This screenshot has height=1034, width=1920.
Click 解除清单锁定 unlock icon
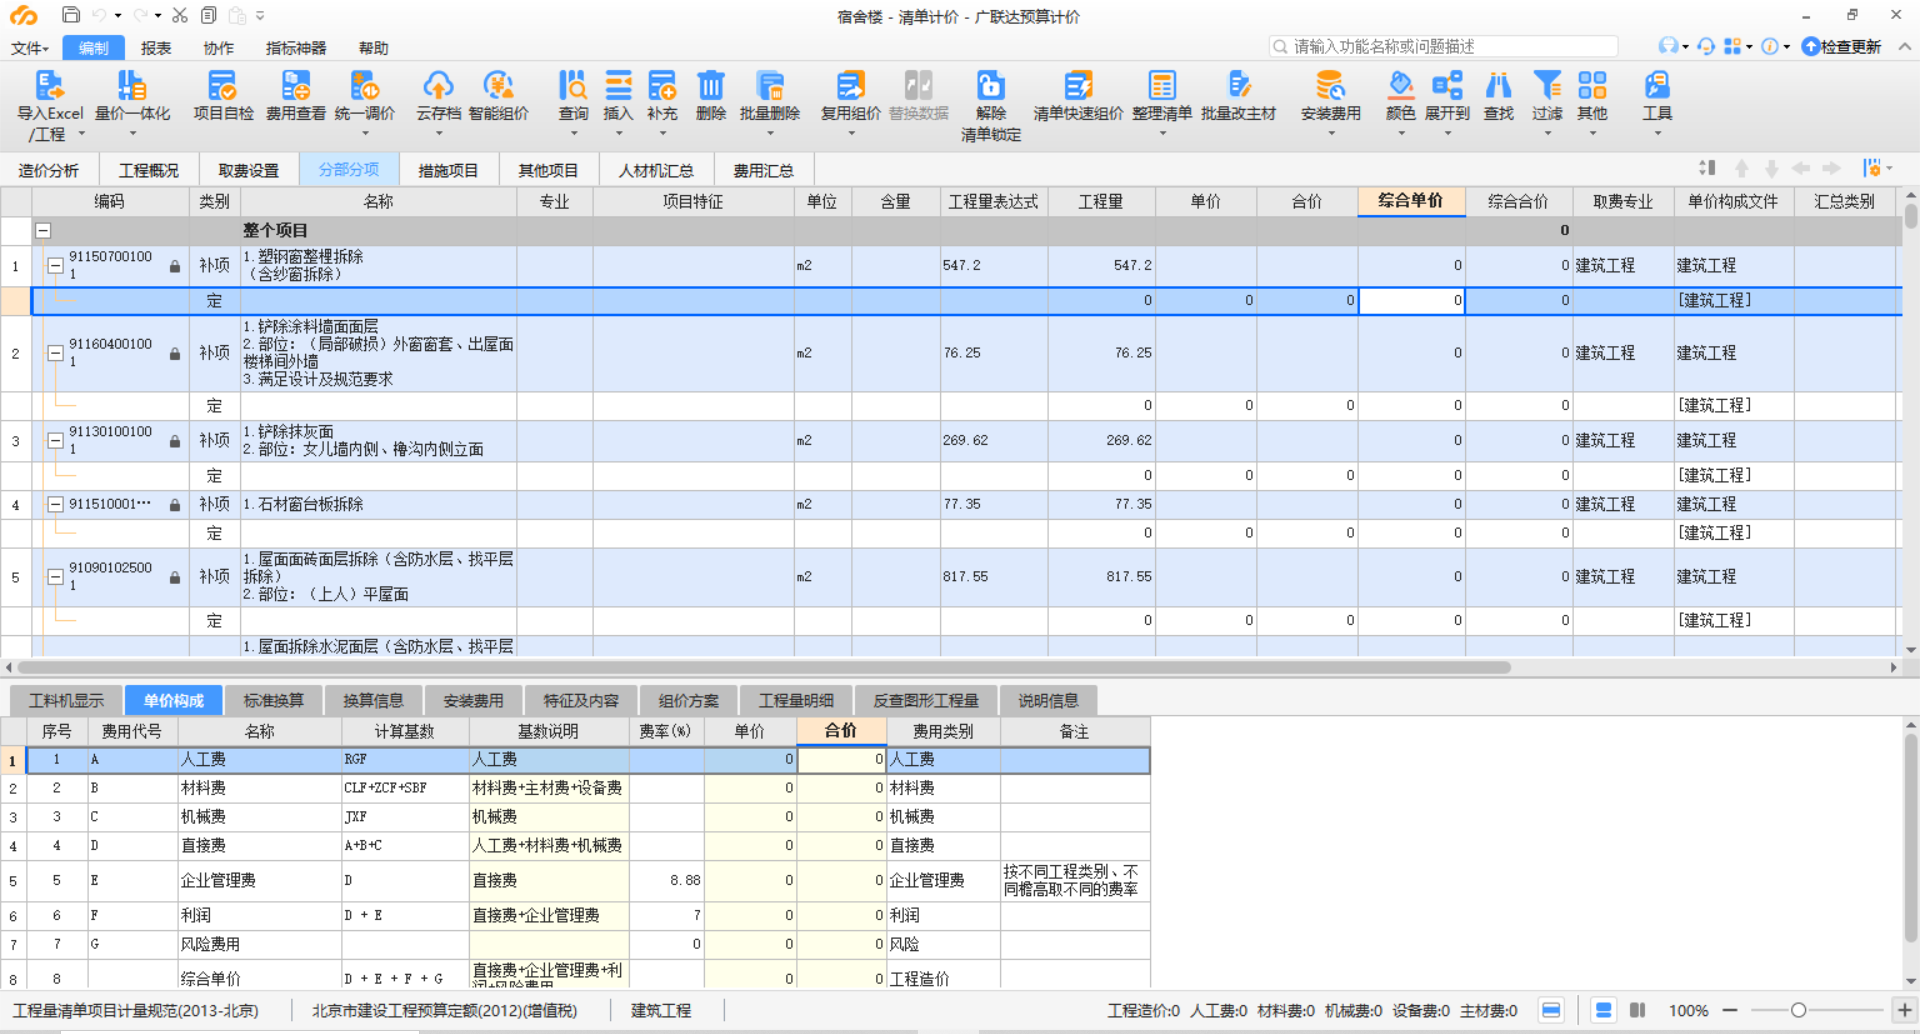point(991,86)
